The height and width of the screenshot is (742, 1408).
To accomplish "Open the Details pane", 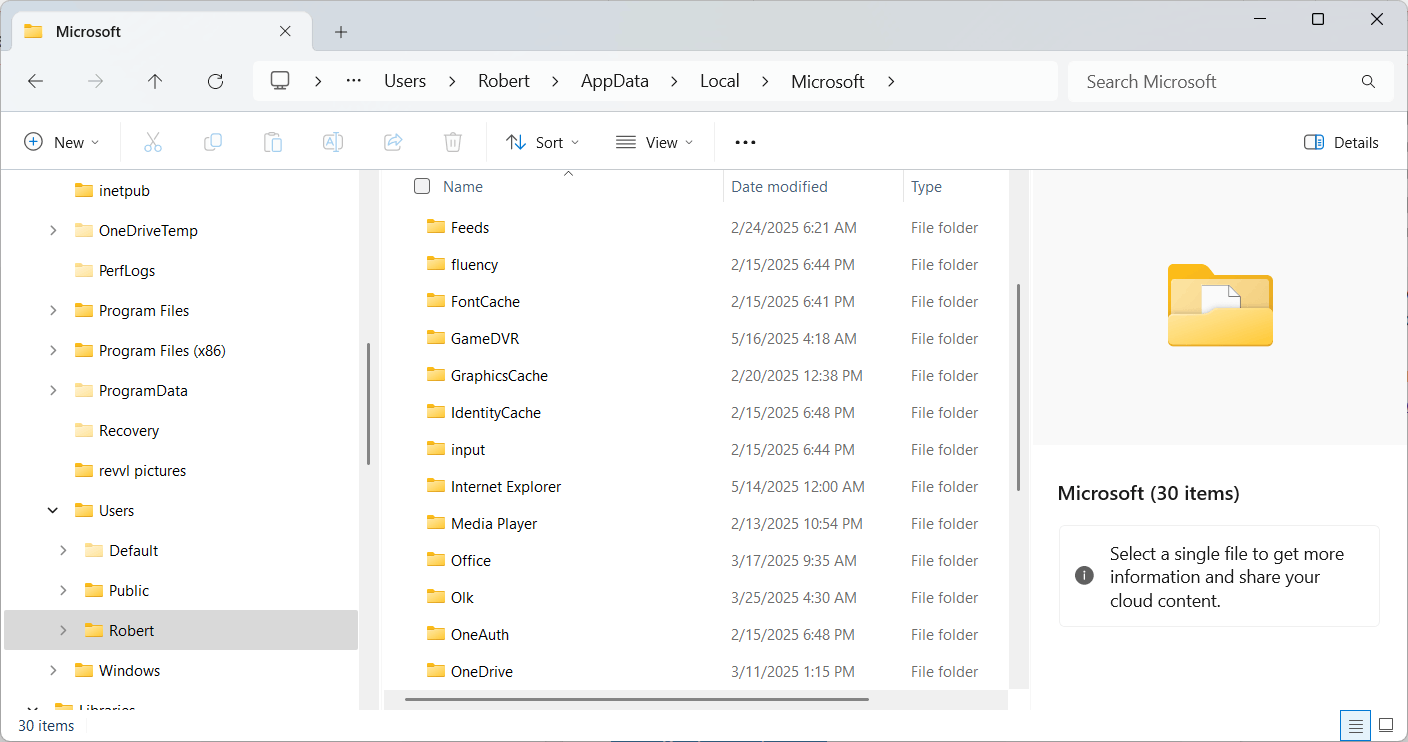I will click(x=1340, y=142).
